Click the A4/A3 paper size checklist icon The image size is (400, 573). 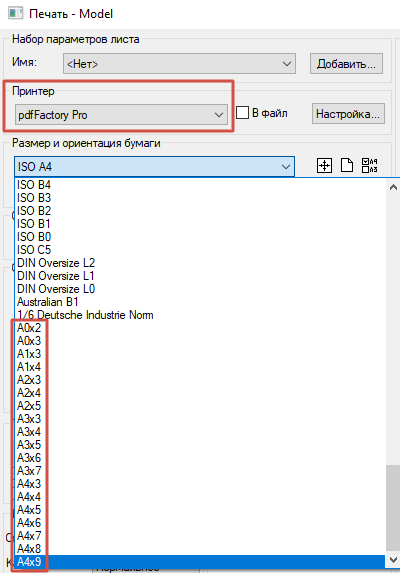369,166
